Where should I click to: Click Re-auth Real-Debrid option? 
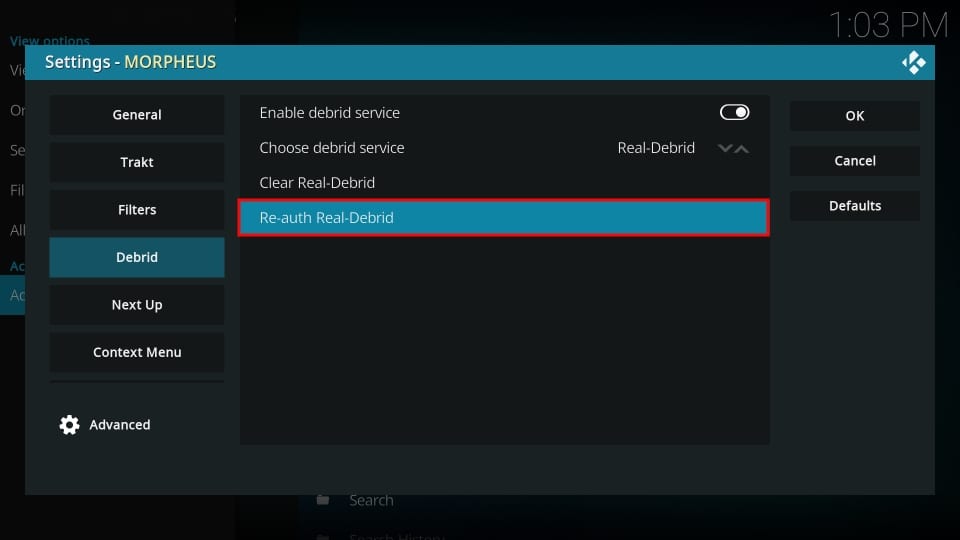coord(504,217)
